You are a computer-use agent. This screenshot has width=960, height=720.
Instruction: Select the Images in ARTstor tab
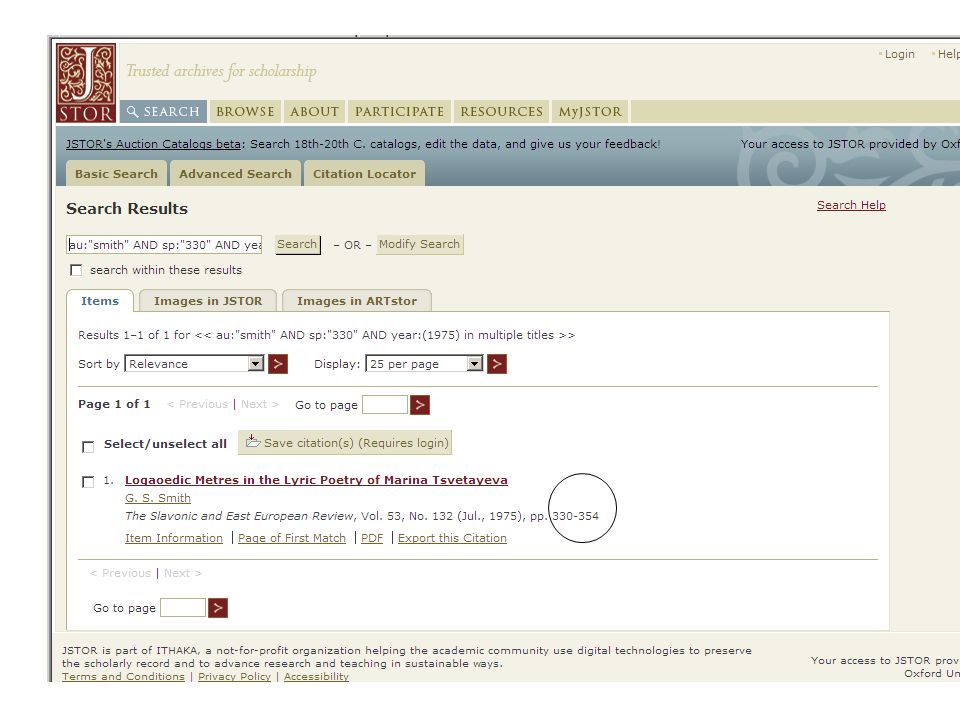coord(357,301)
